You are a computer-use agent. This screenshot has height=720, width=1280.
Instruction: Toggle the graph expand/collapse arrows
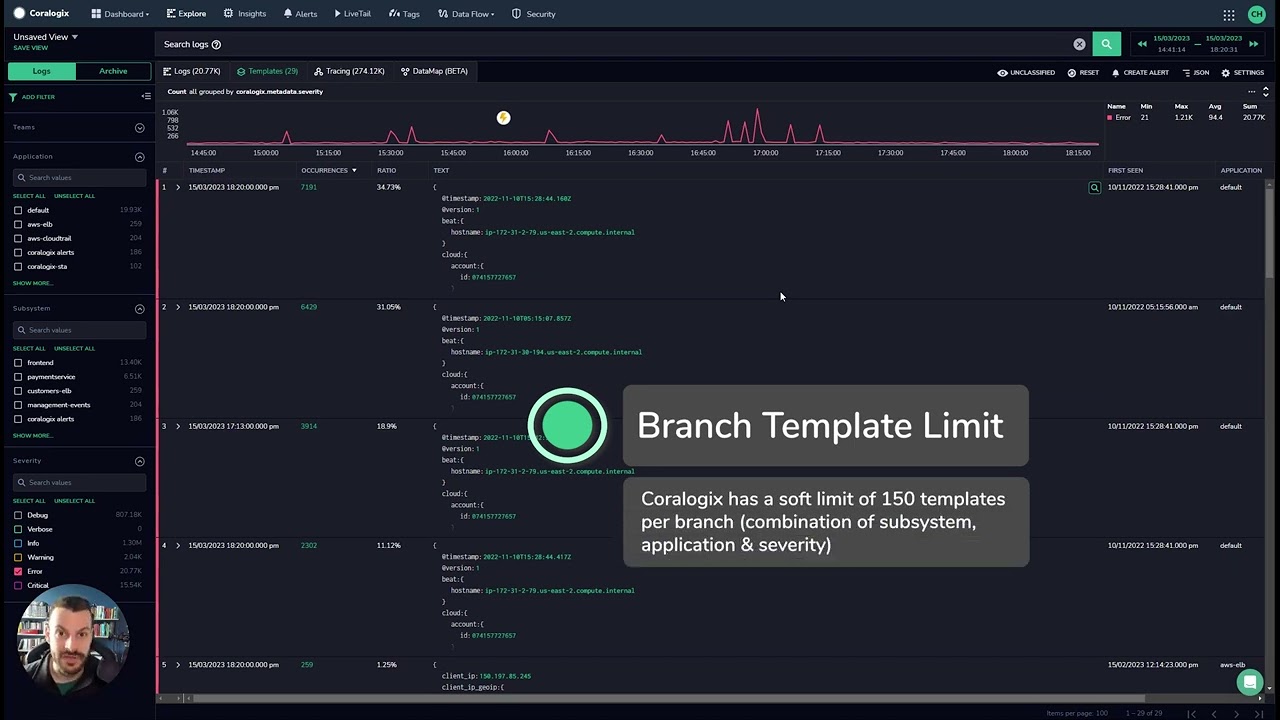pos(1265,92)
